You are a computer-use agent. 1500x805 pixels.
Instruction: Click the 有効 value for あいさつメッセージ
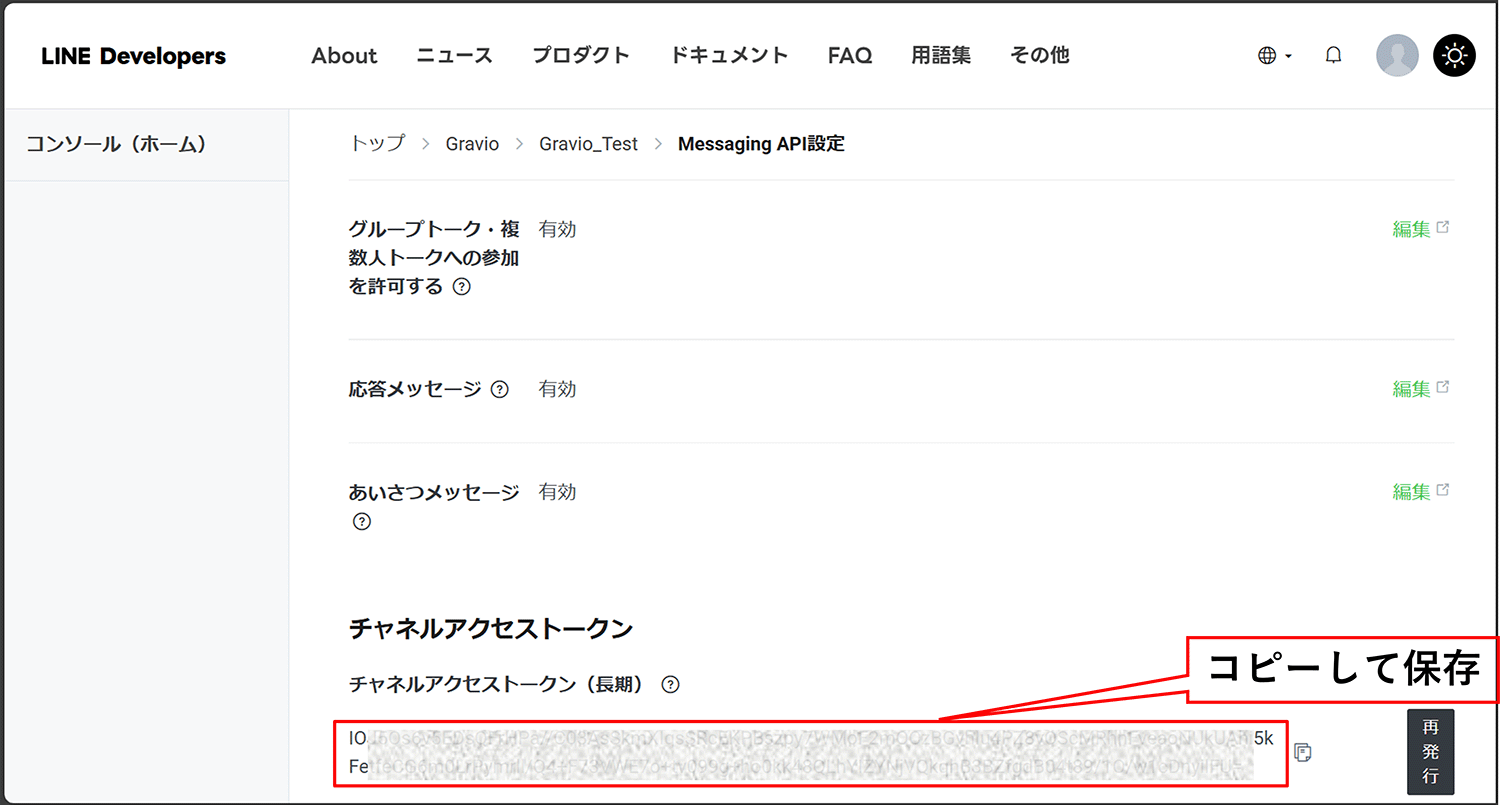click(x=557, y=492)
